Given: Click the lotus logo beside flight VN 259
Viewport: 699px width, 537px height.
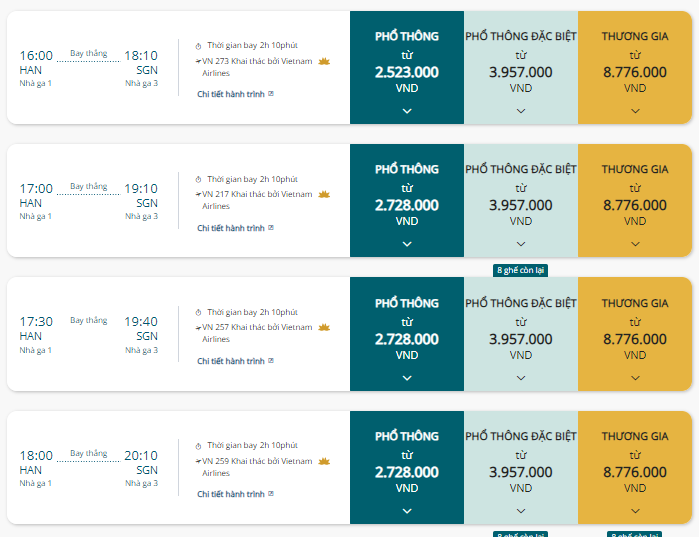Looking at the screenshot, I should 324,461.
